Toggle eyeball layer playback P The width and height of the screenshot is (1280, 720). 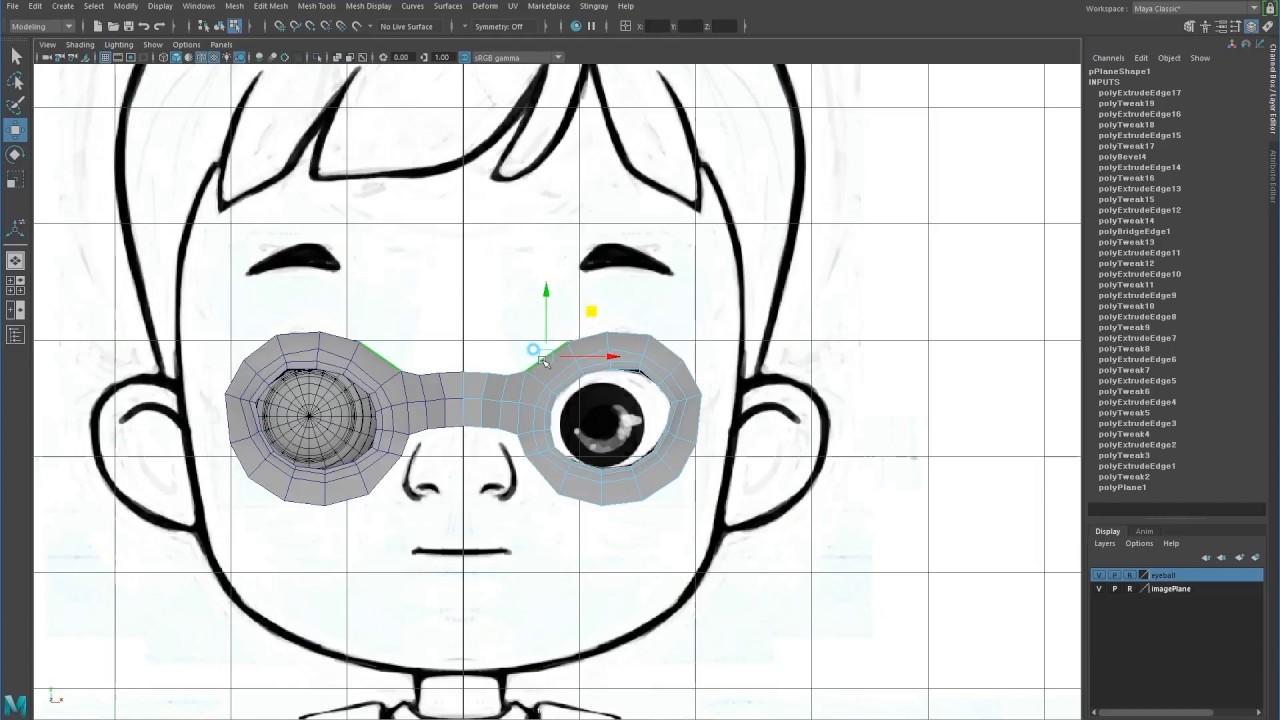(1114, 575)
